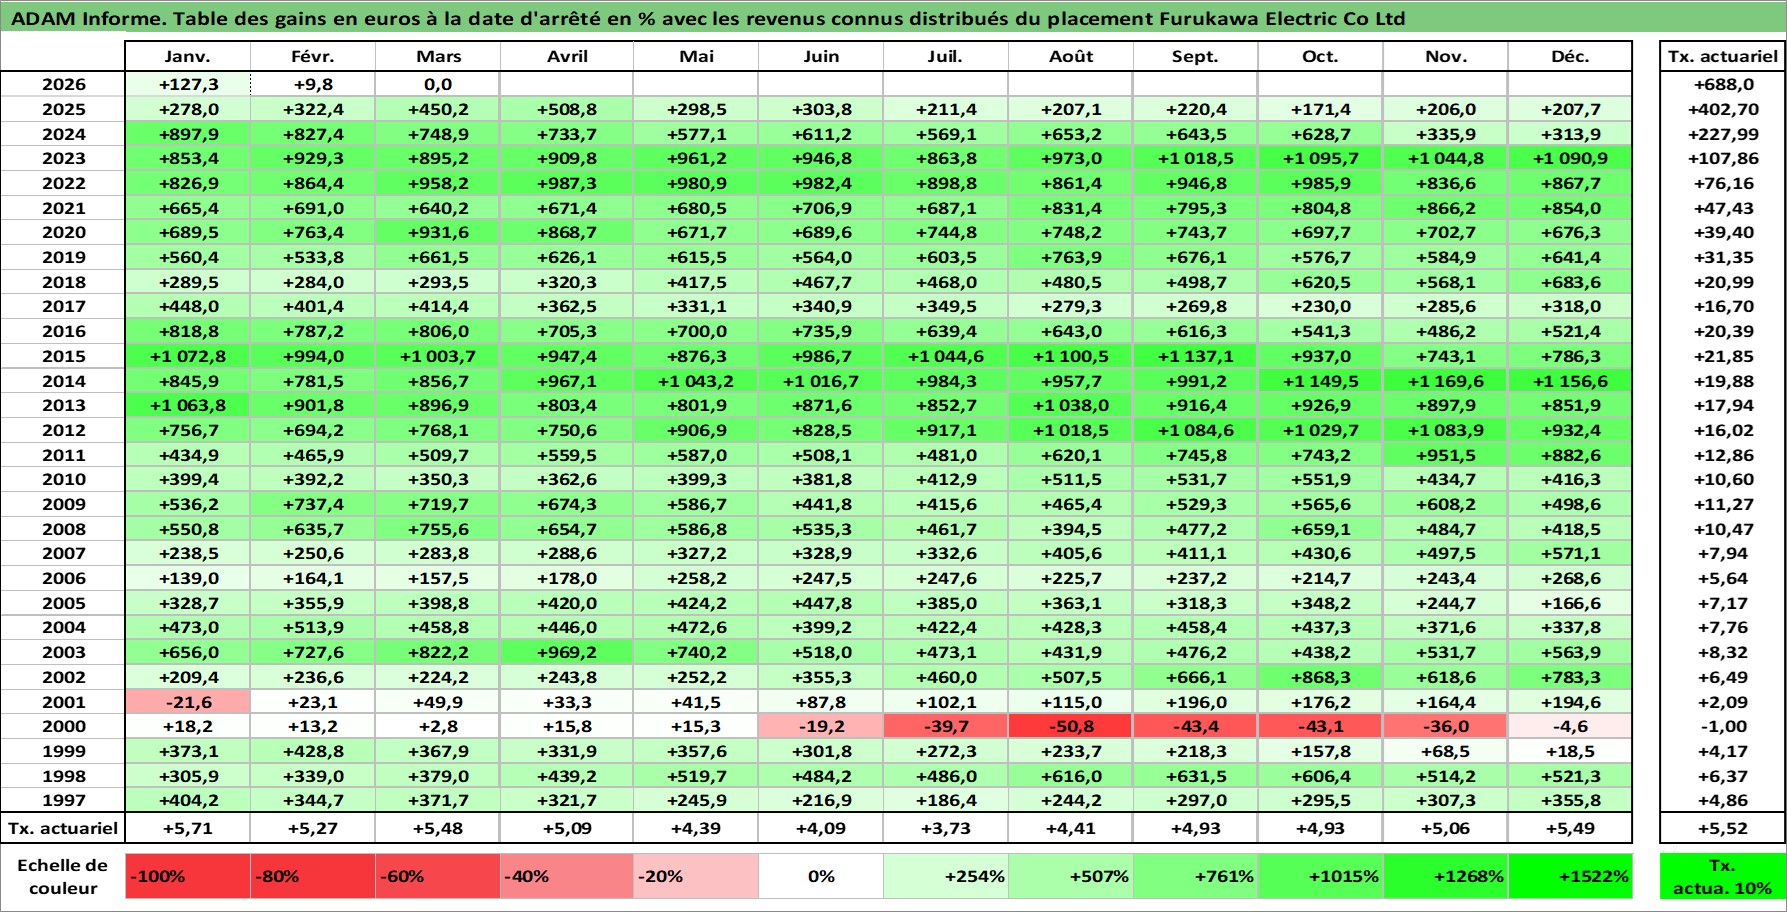Click the cell -4,6 in 2000
Image resolution: width=1787 pixels, height=912 pixels.
[1570, 726]
